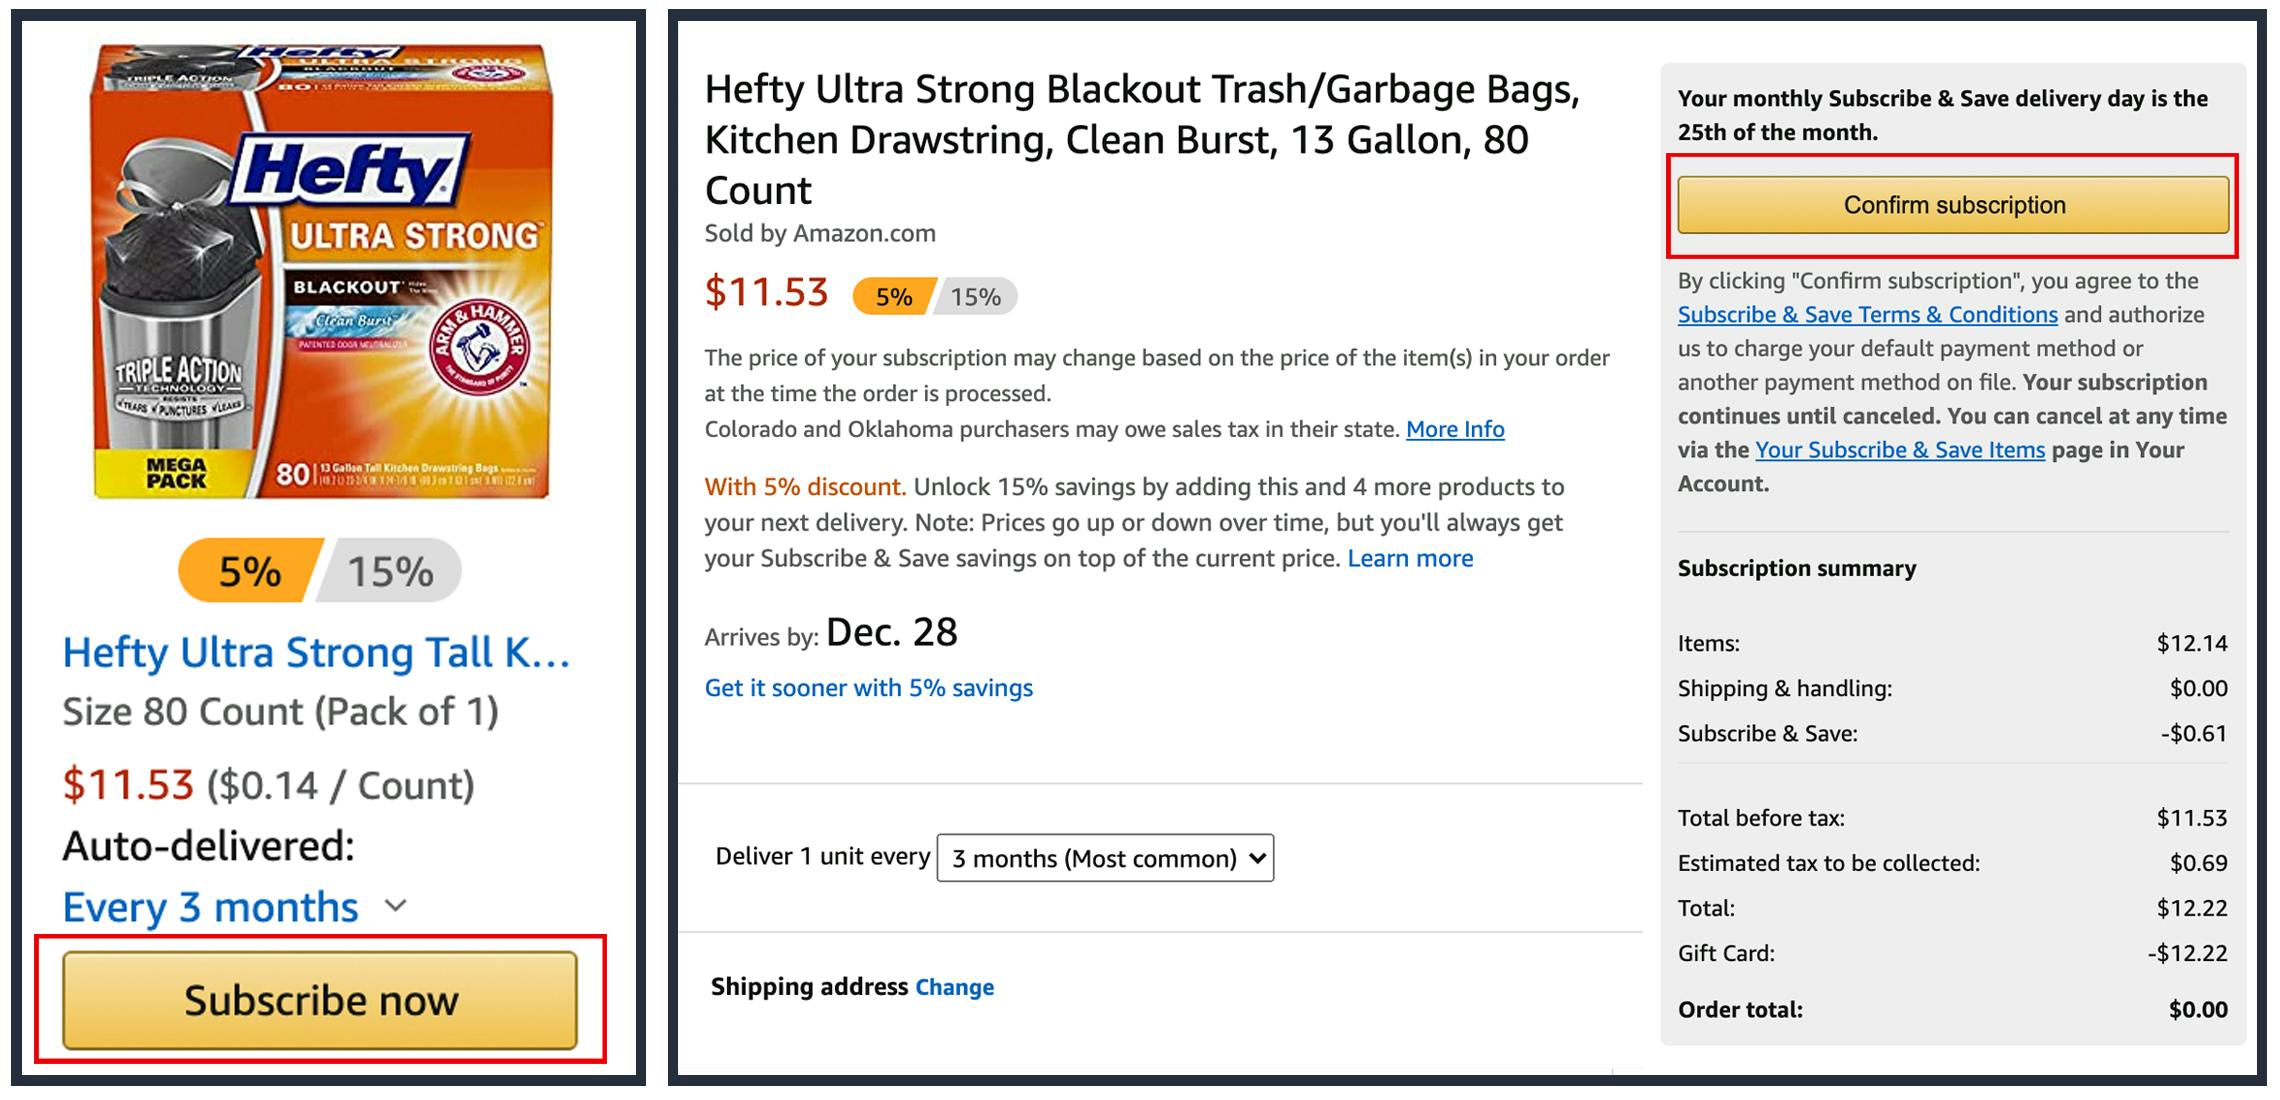The width and height of the screenshot is (2280, 1100).
Task: Expand the Every 3 months frequency chevron
Action: [396, 906]
